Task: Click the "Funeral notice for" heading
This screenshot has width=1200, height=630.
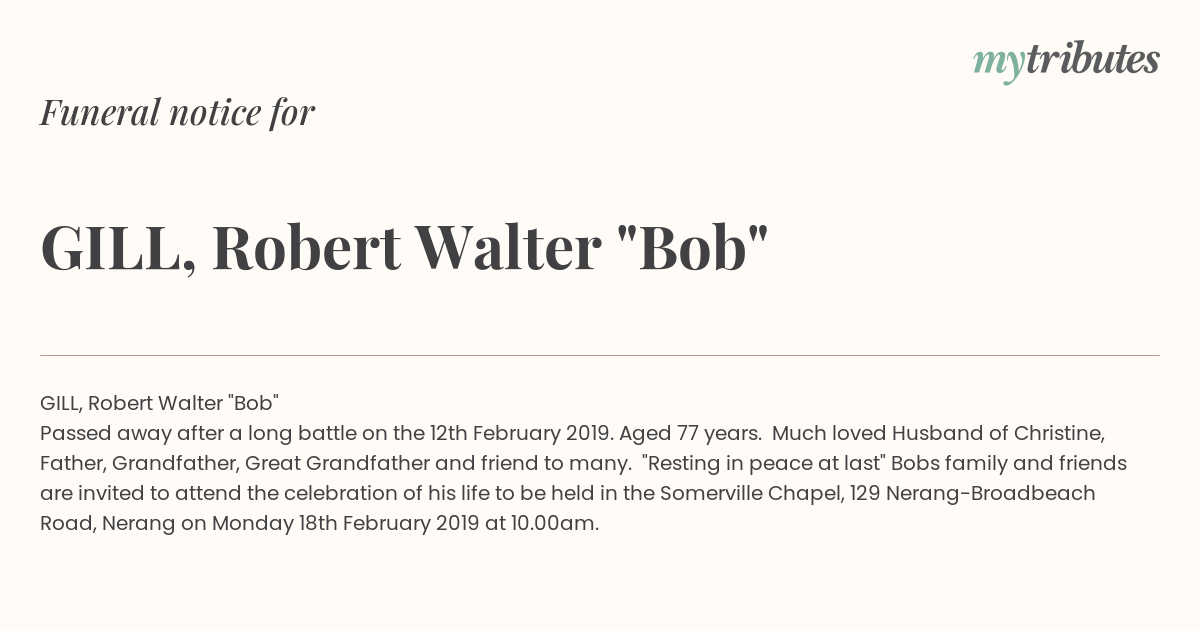Action: [177, 112]
